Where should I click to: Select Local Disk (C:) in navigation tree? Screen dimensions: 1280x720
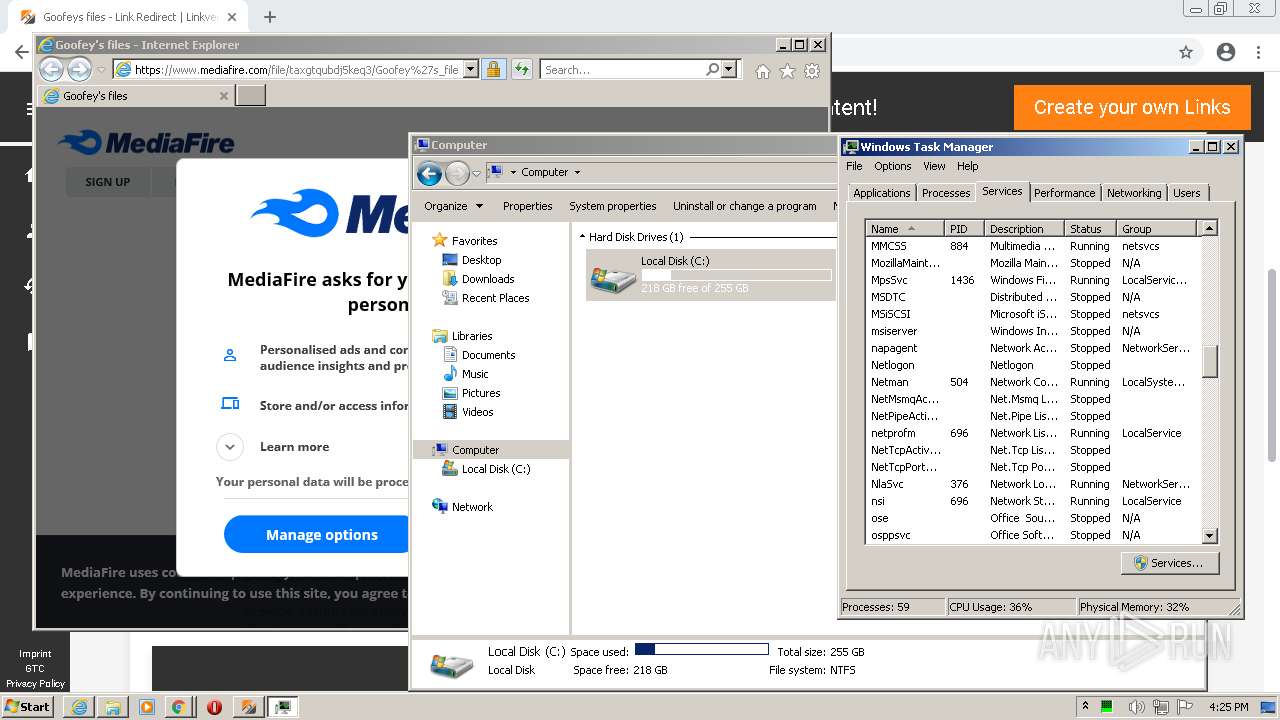pyautogui.click(x=496, y=469)
